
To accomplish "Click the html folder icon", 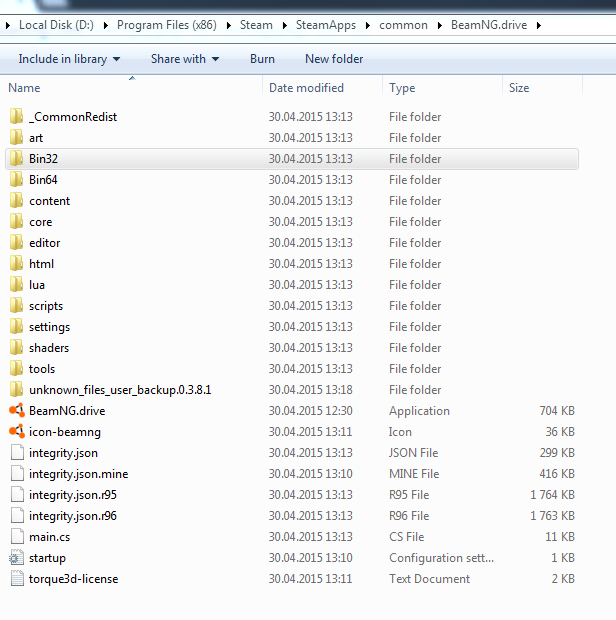I will click(17, 263).
